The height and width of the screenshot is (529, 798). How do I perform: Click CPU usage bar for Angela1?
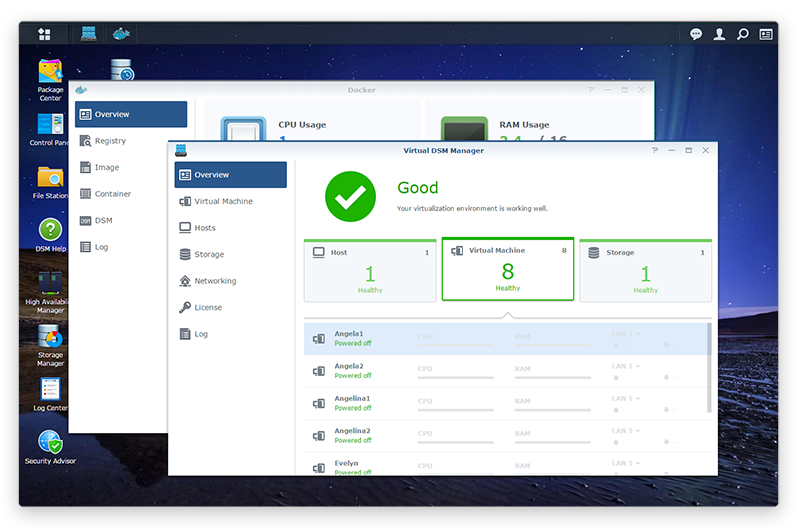(x=455, y=345)
